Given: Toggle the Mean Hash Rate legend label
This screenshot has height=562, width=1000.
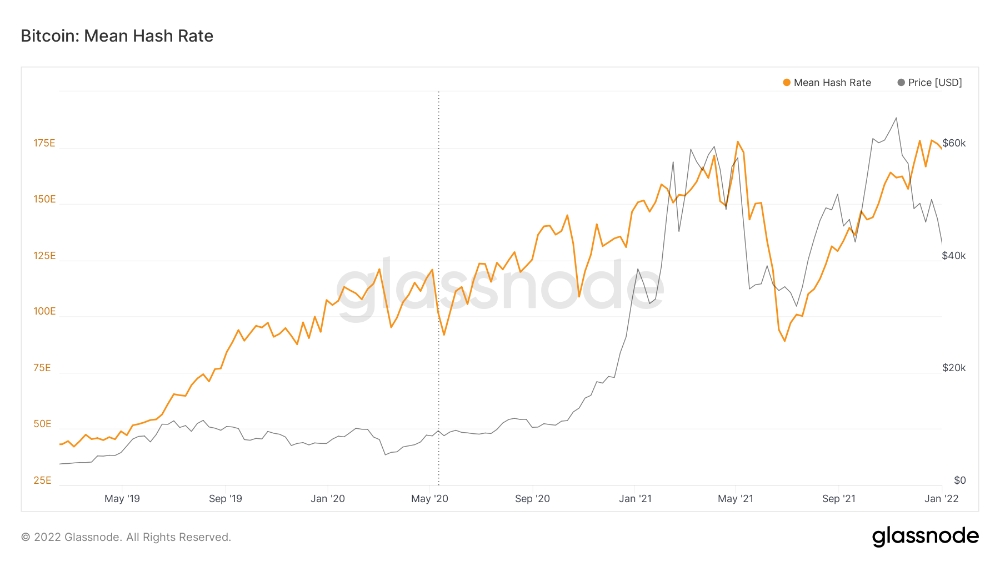Looking at the screenshot, I should tap(832, 83).
